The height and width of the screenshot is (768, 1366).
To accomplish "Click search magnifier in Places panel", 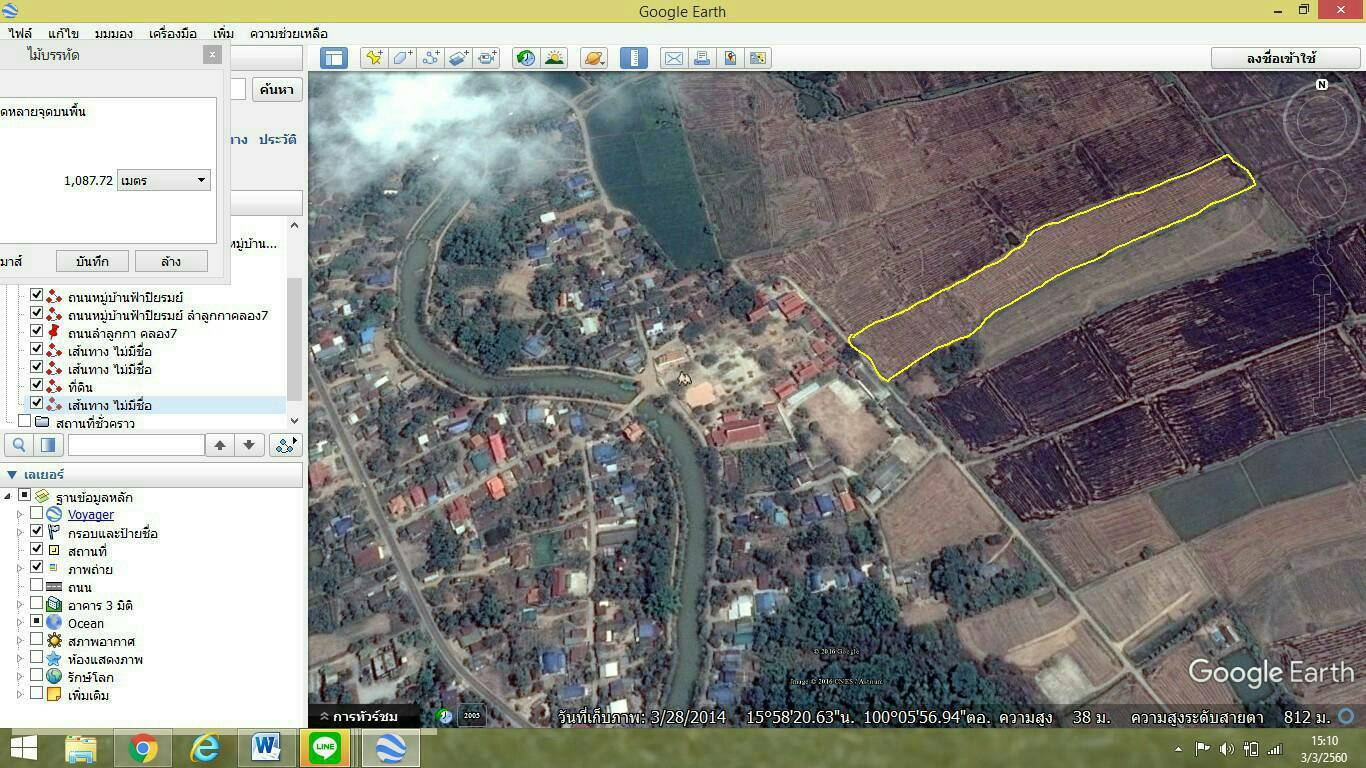I will click(18, 445).
